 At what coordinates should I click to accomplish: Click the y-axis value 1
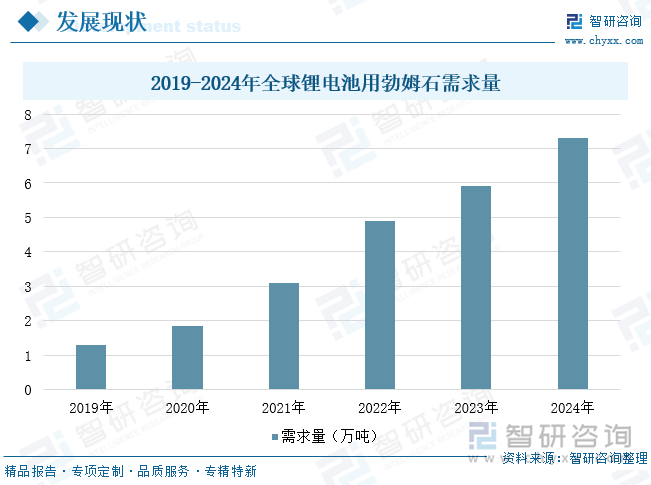pos(28,356)
